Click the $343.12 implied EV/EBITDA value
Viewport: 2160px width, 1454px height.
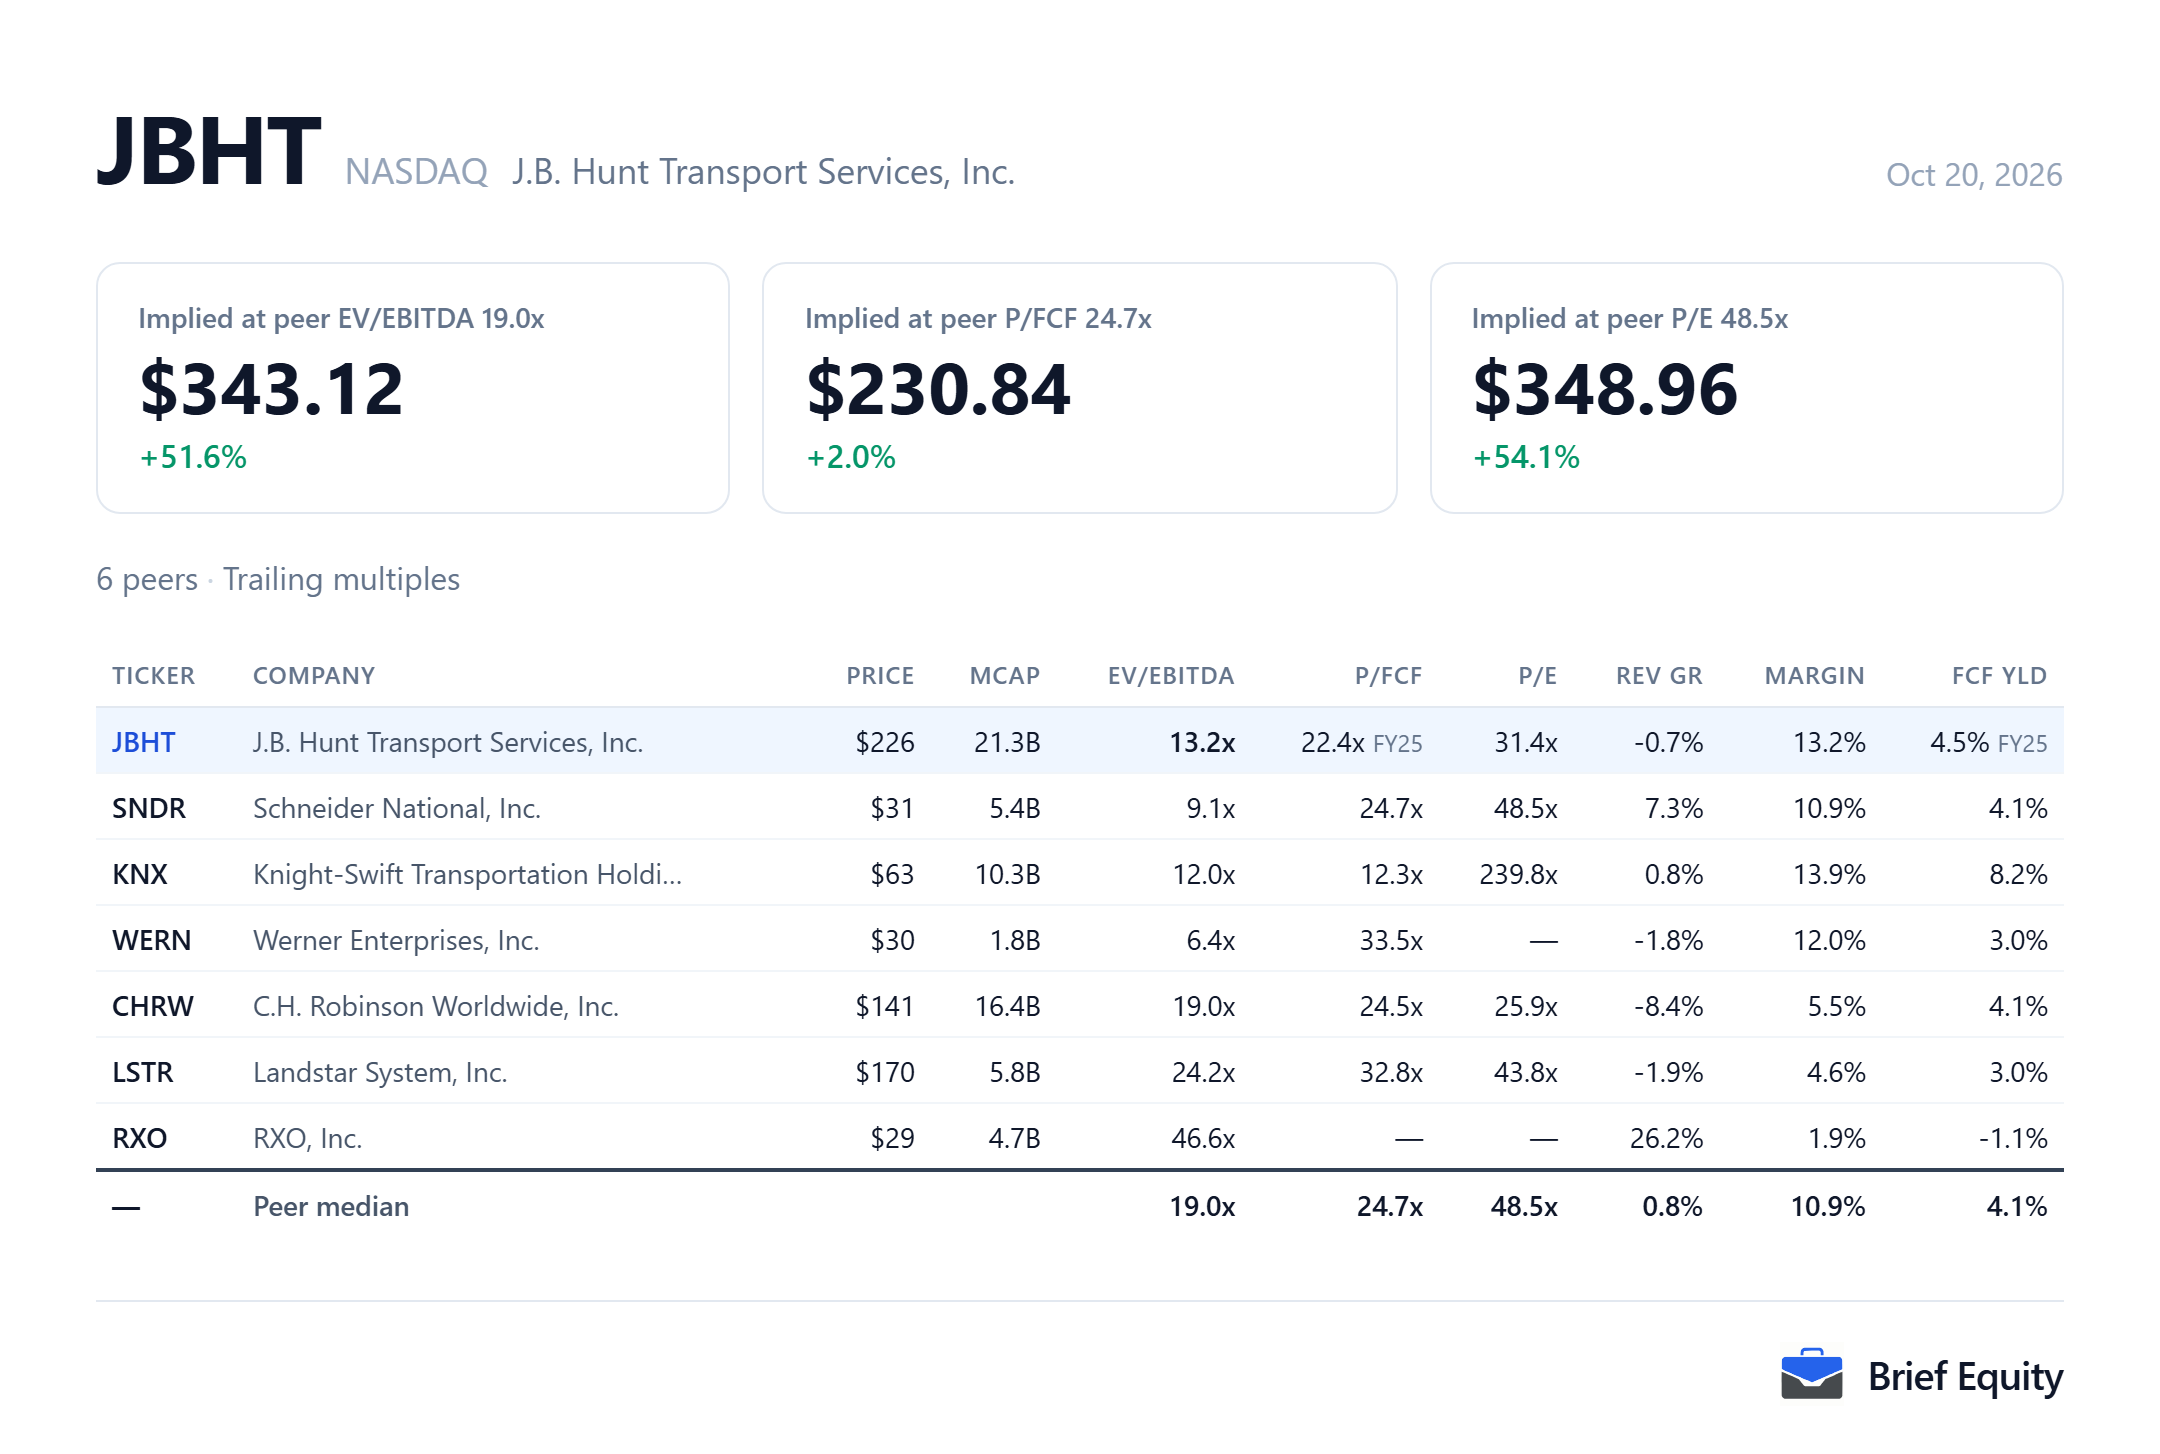click(272, 389)
